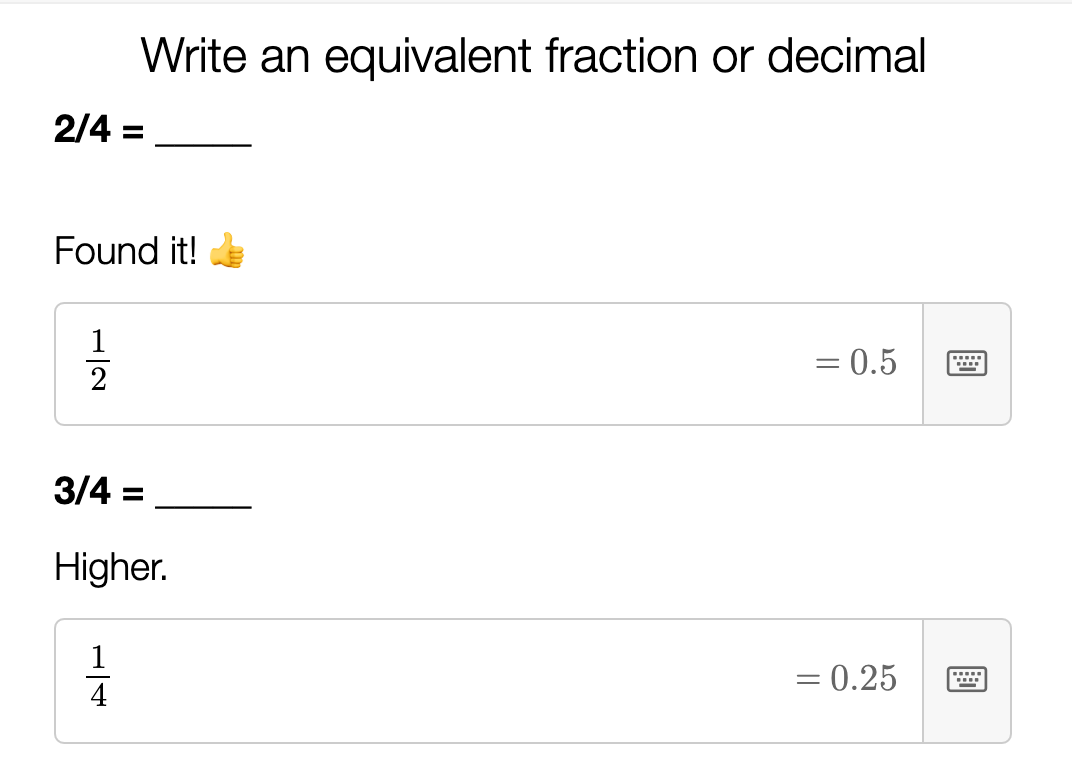
Task: Click the blank line after "3/4 ="
Action: click(204, 501)
